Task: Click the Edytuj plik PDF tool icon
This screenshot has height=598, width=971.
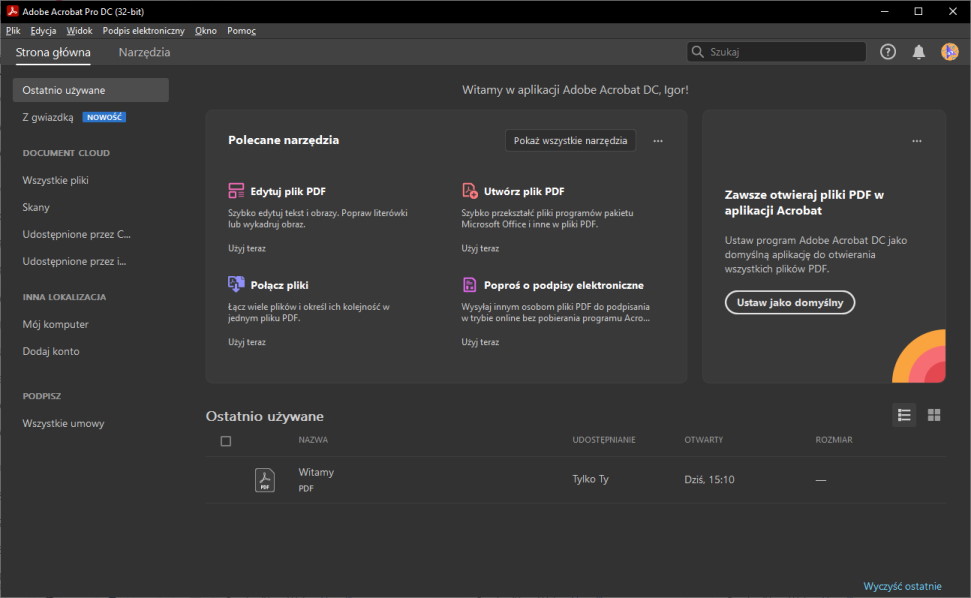Action: tap(236, 191)
